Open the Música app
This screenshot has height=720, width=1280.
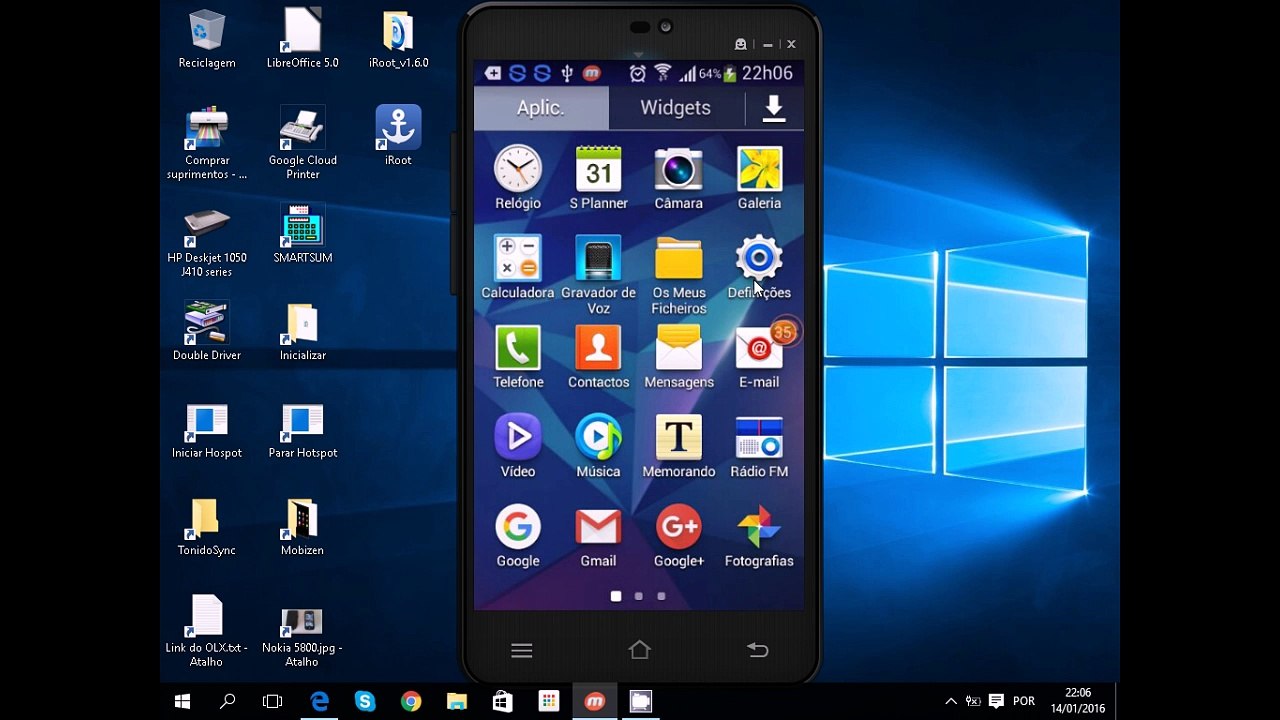point(598,446)
